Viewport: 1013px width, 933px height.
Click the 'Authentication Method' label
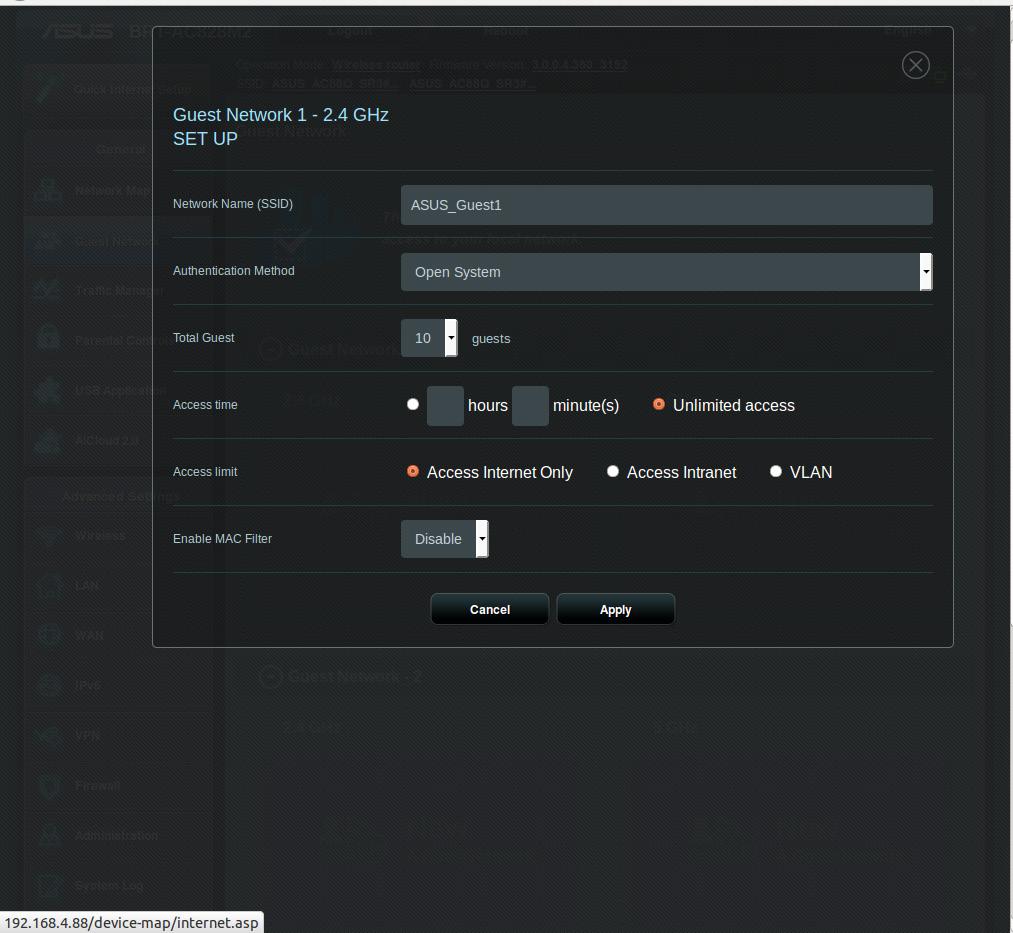[x=233, y=271]
